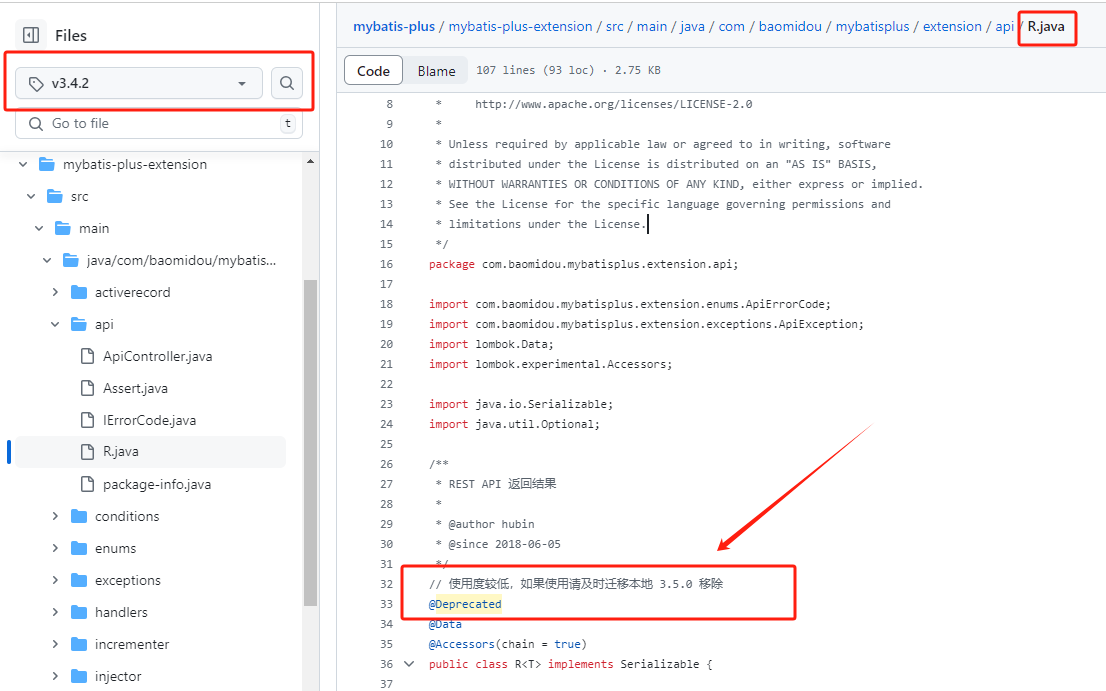Expand the injector folder chevron
Viewport: 1106px width, 691px height.
tap(55, 676)
